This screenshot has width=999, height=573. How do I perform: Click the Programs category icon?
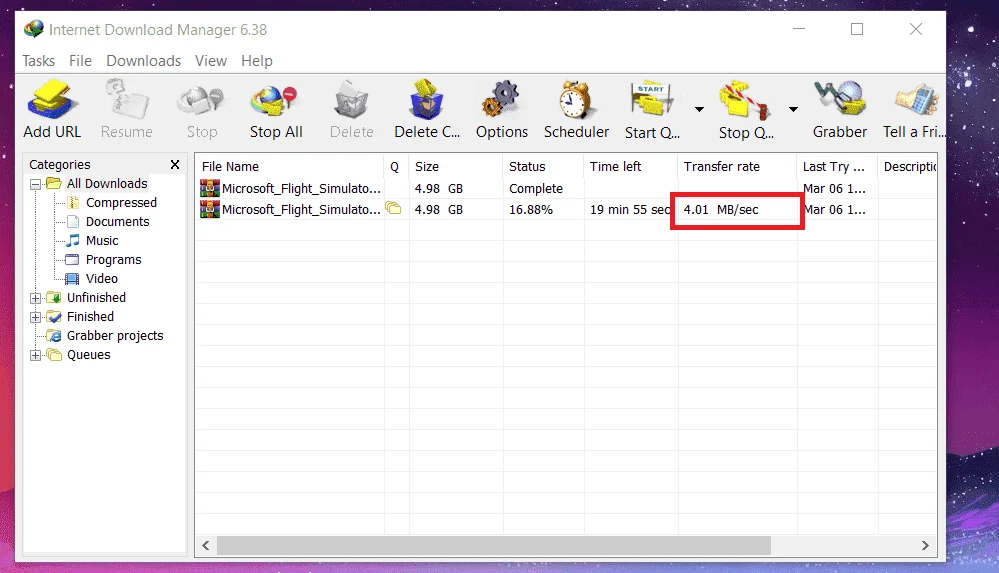point(73,259)
